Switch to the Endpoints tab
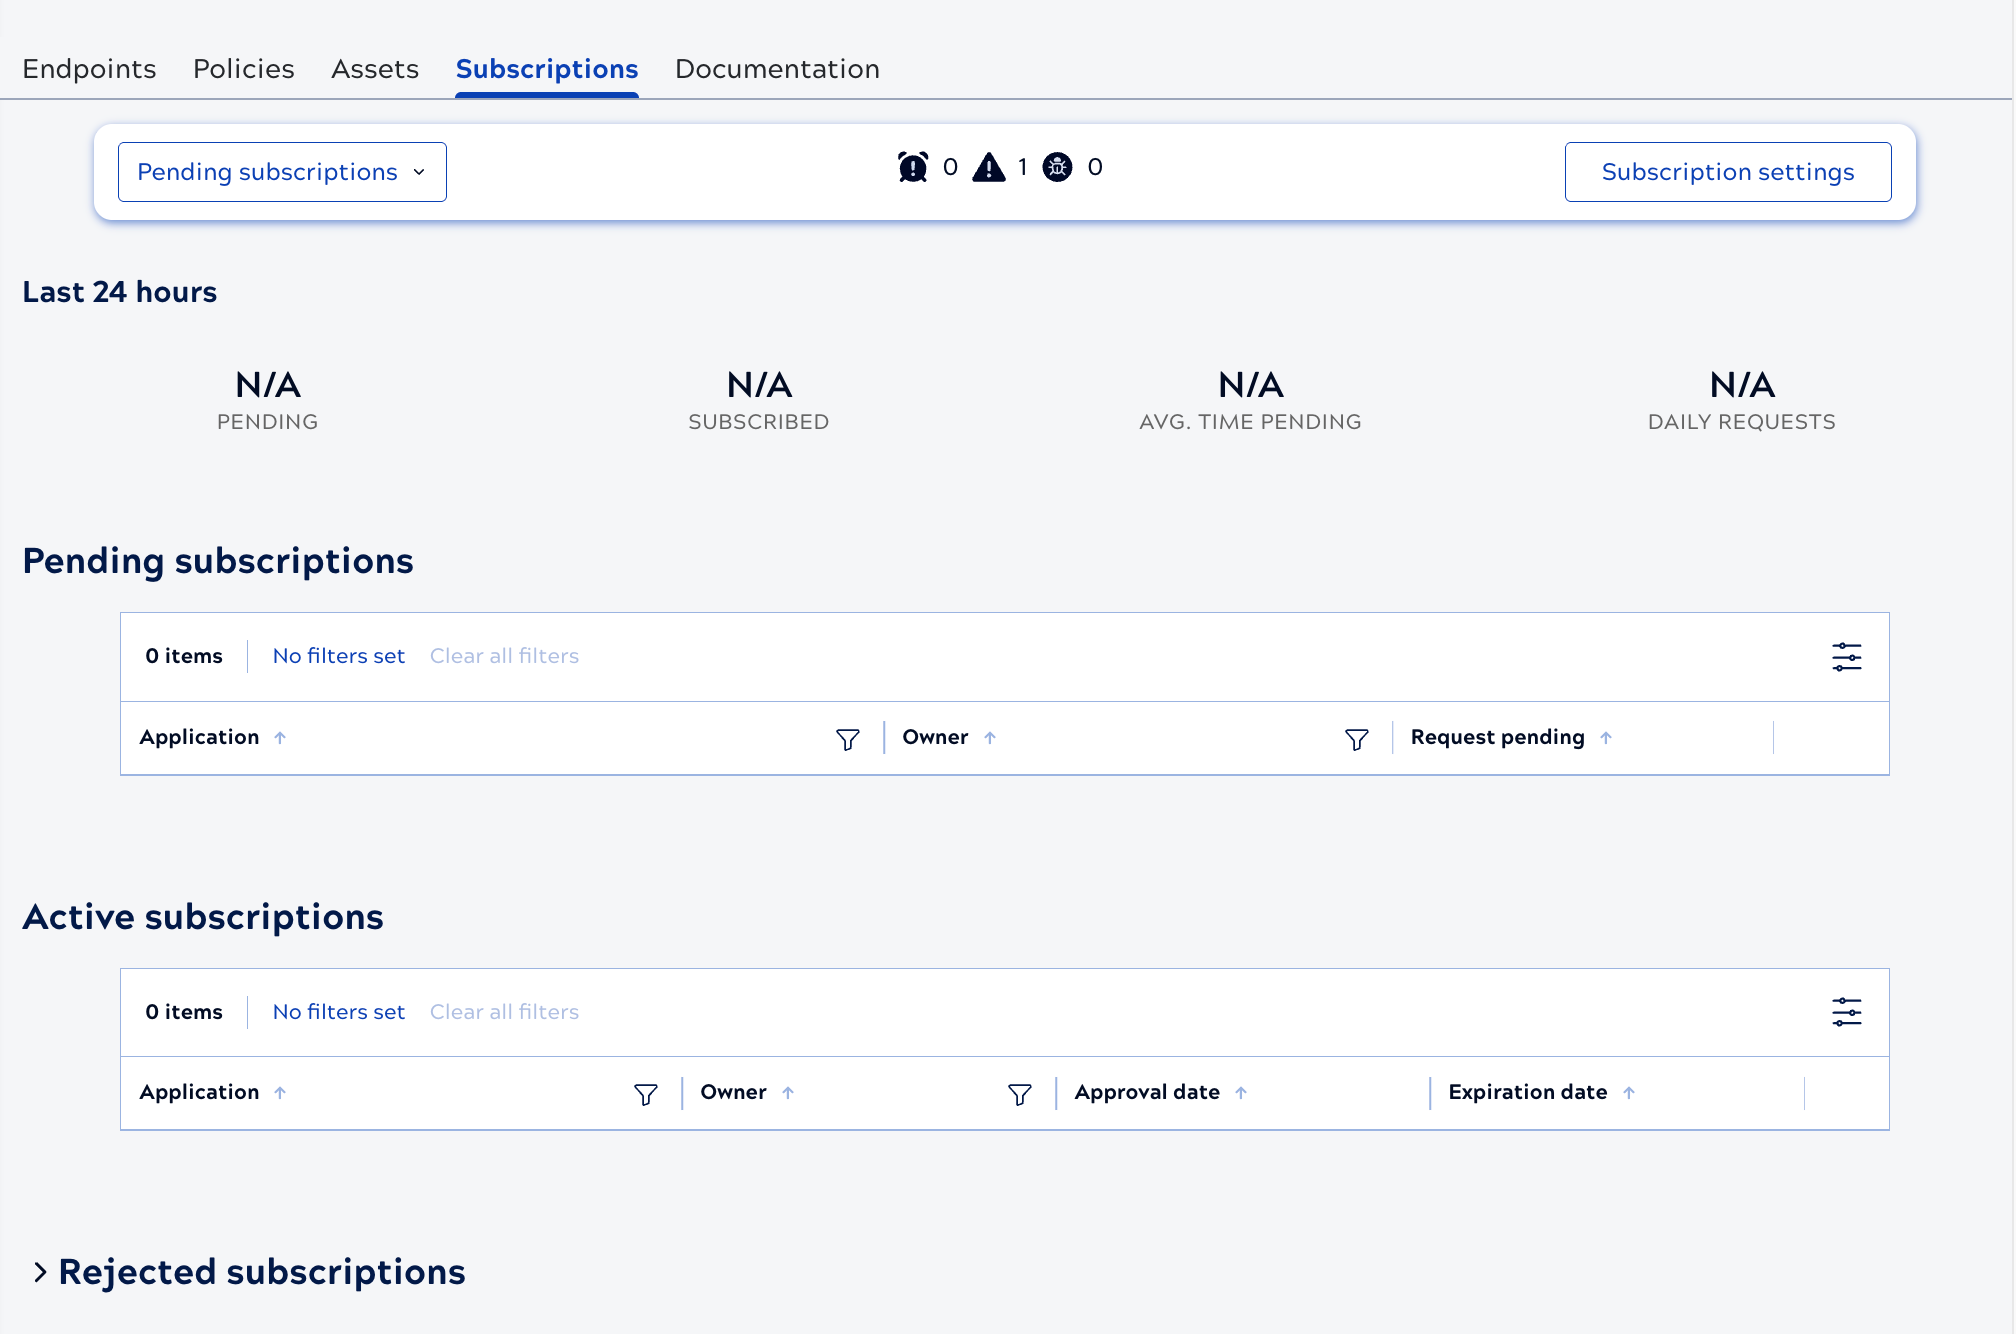 click(x=89, y=69)
